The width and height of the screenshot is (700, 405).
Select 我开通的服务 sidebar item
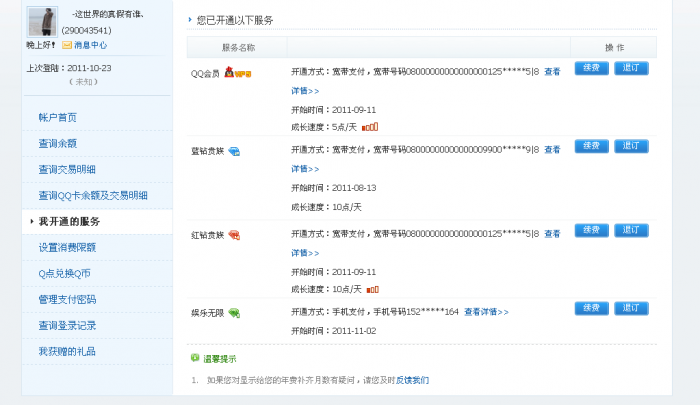coord(69,221)
